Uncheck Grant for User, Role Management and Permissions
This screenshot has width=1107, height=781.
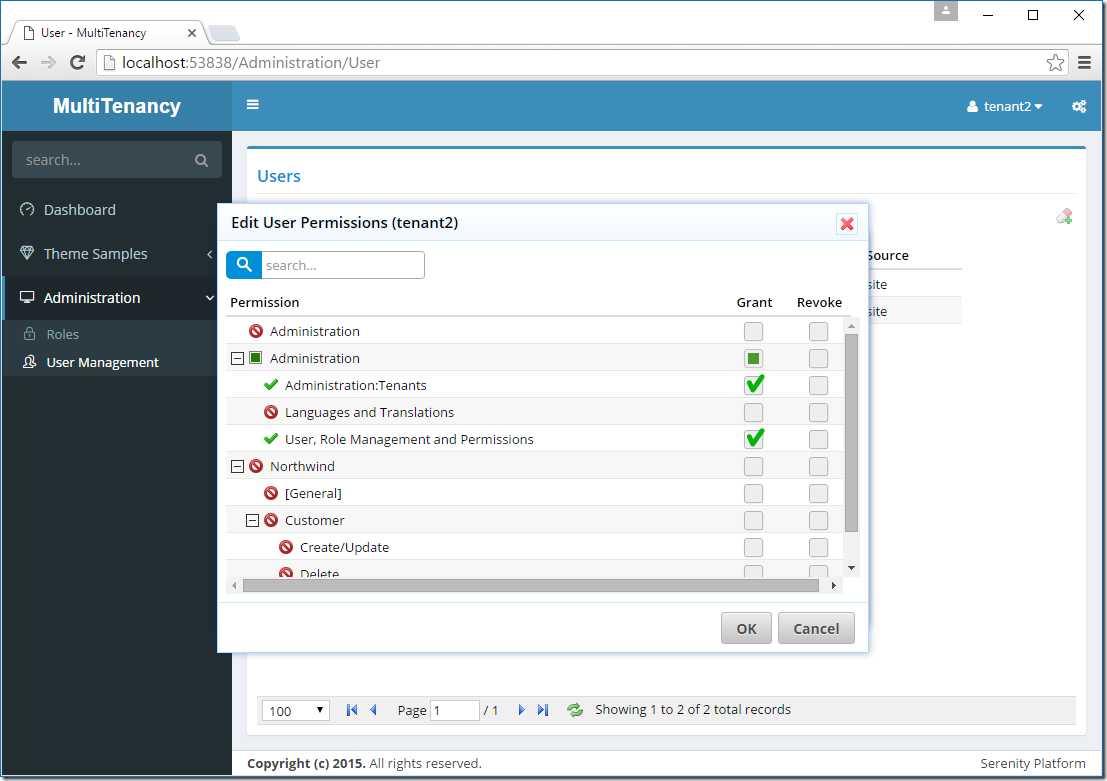click(x=753, y=439)
